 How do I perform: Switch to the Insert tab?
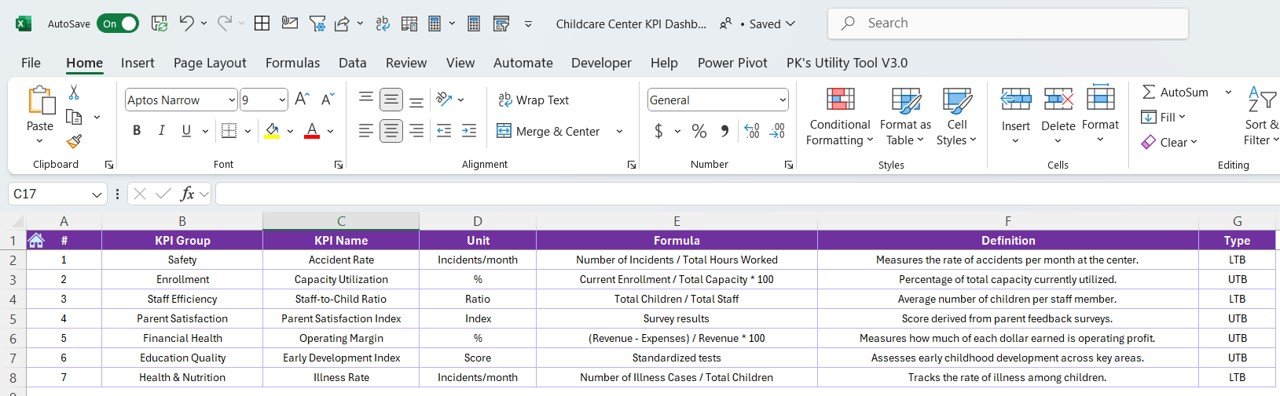tap(138, 62)
